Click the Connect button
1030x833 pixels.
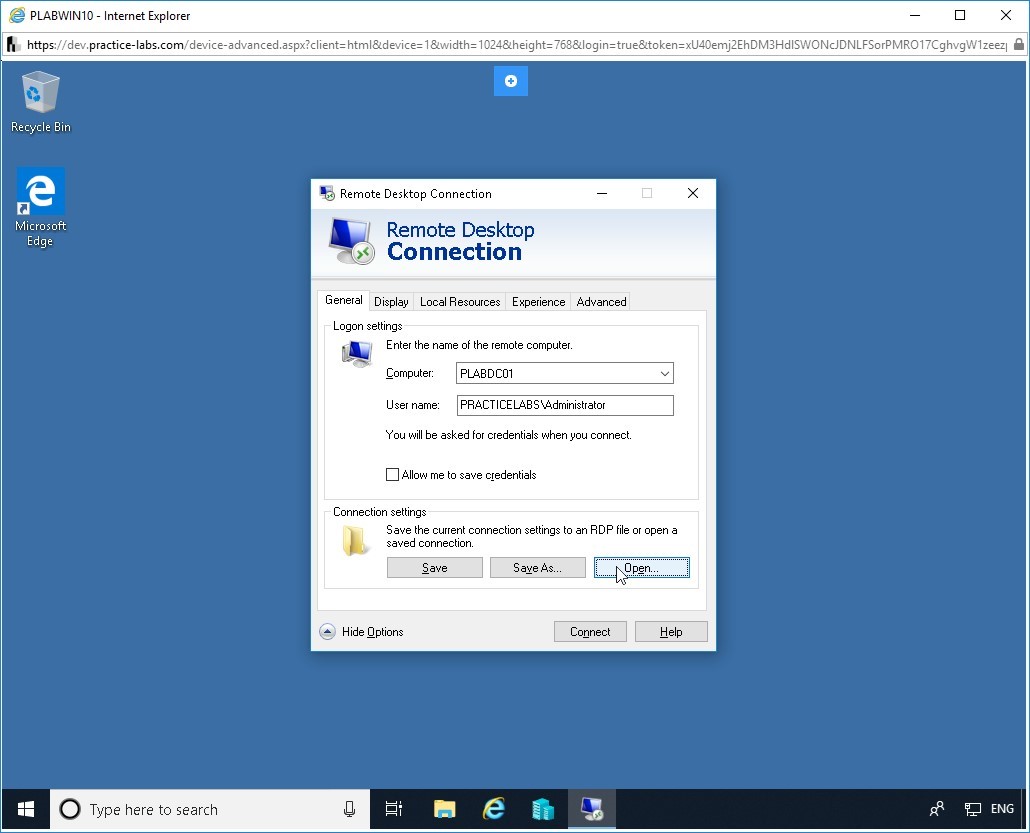coord(590,631)
